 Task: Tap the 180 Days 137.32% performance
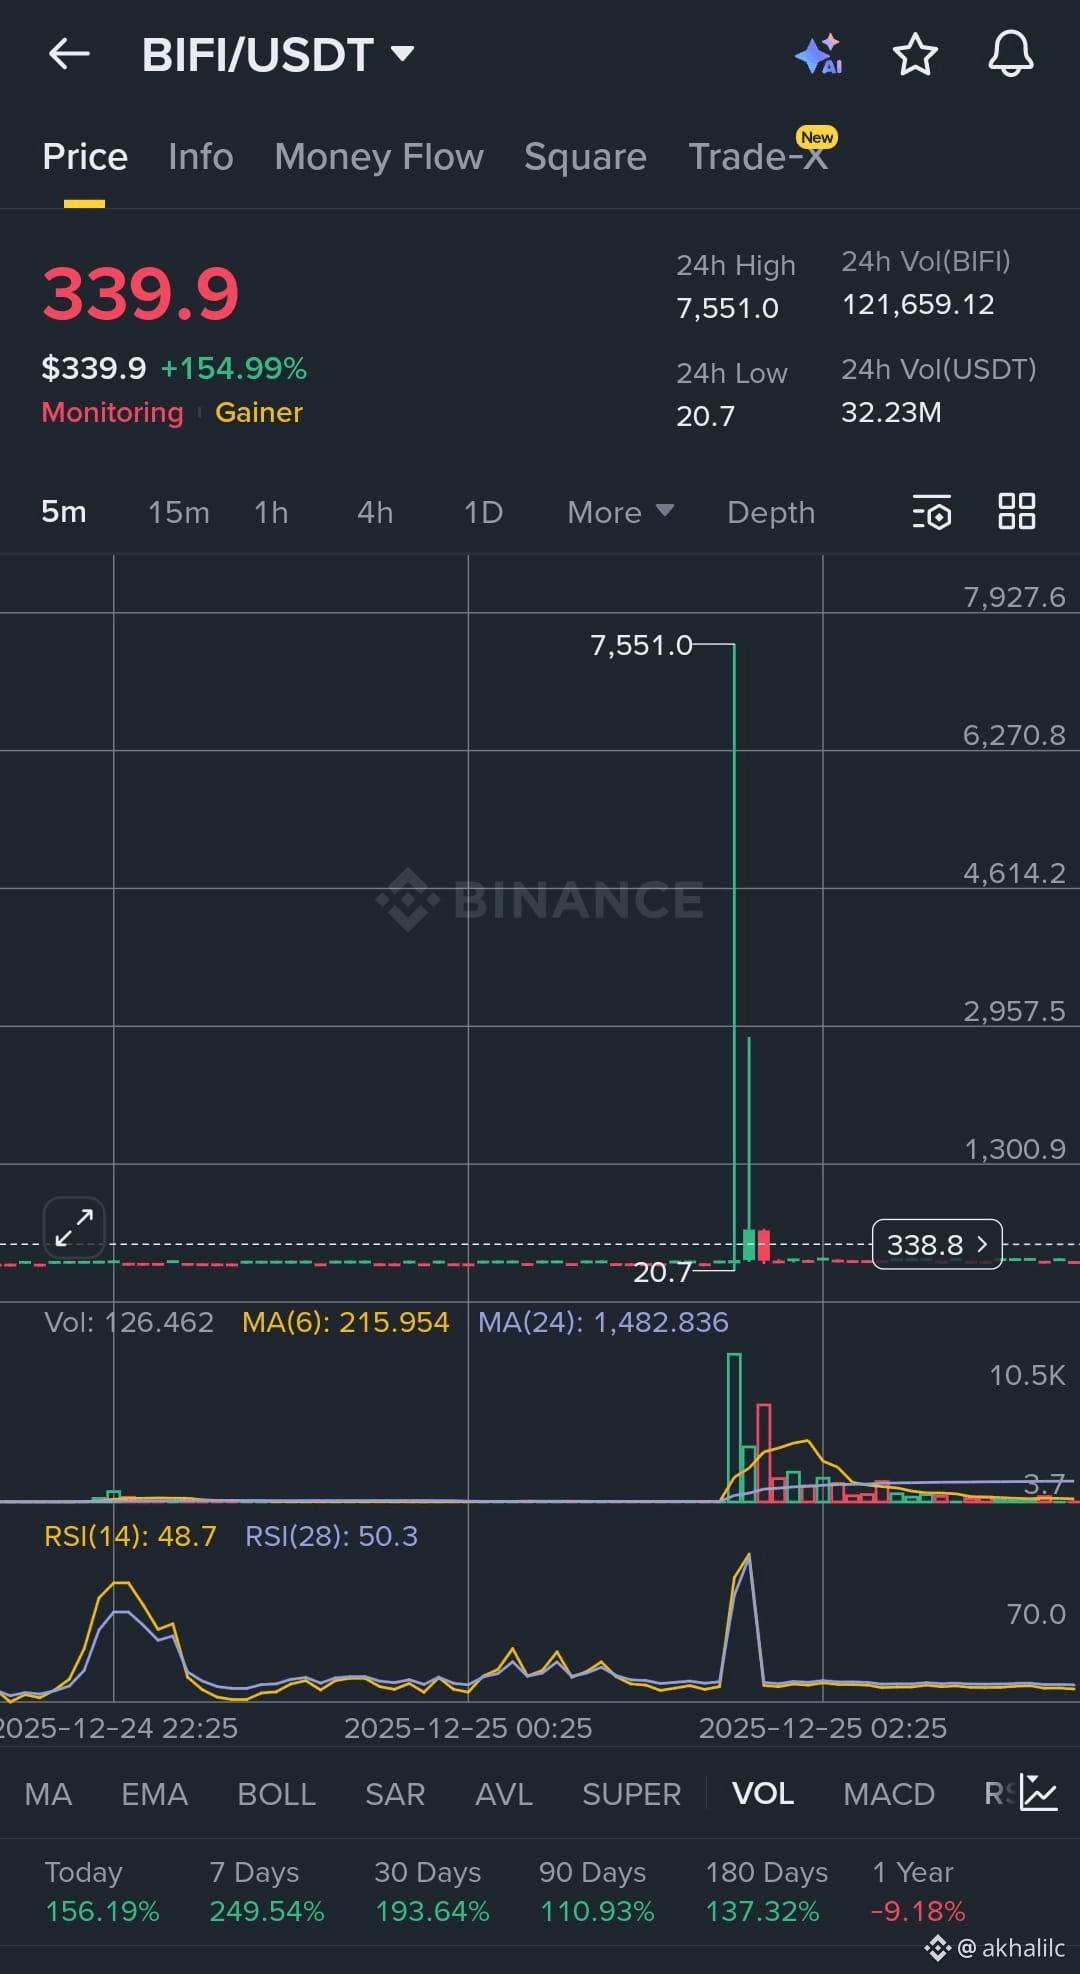(x=767, y=1891)
